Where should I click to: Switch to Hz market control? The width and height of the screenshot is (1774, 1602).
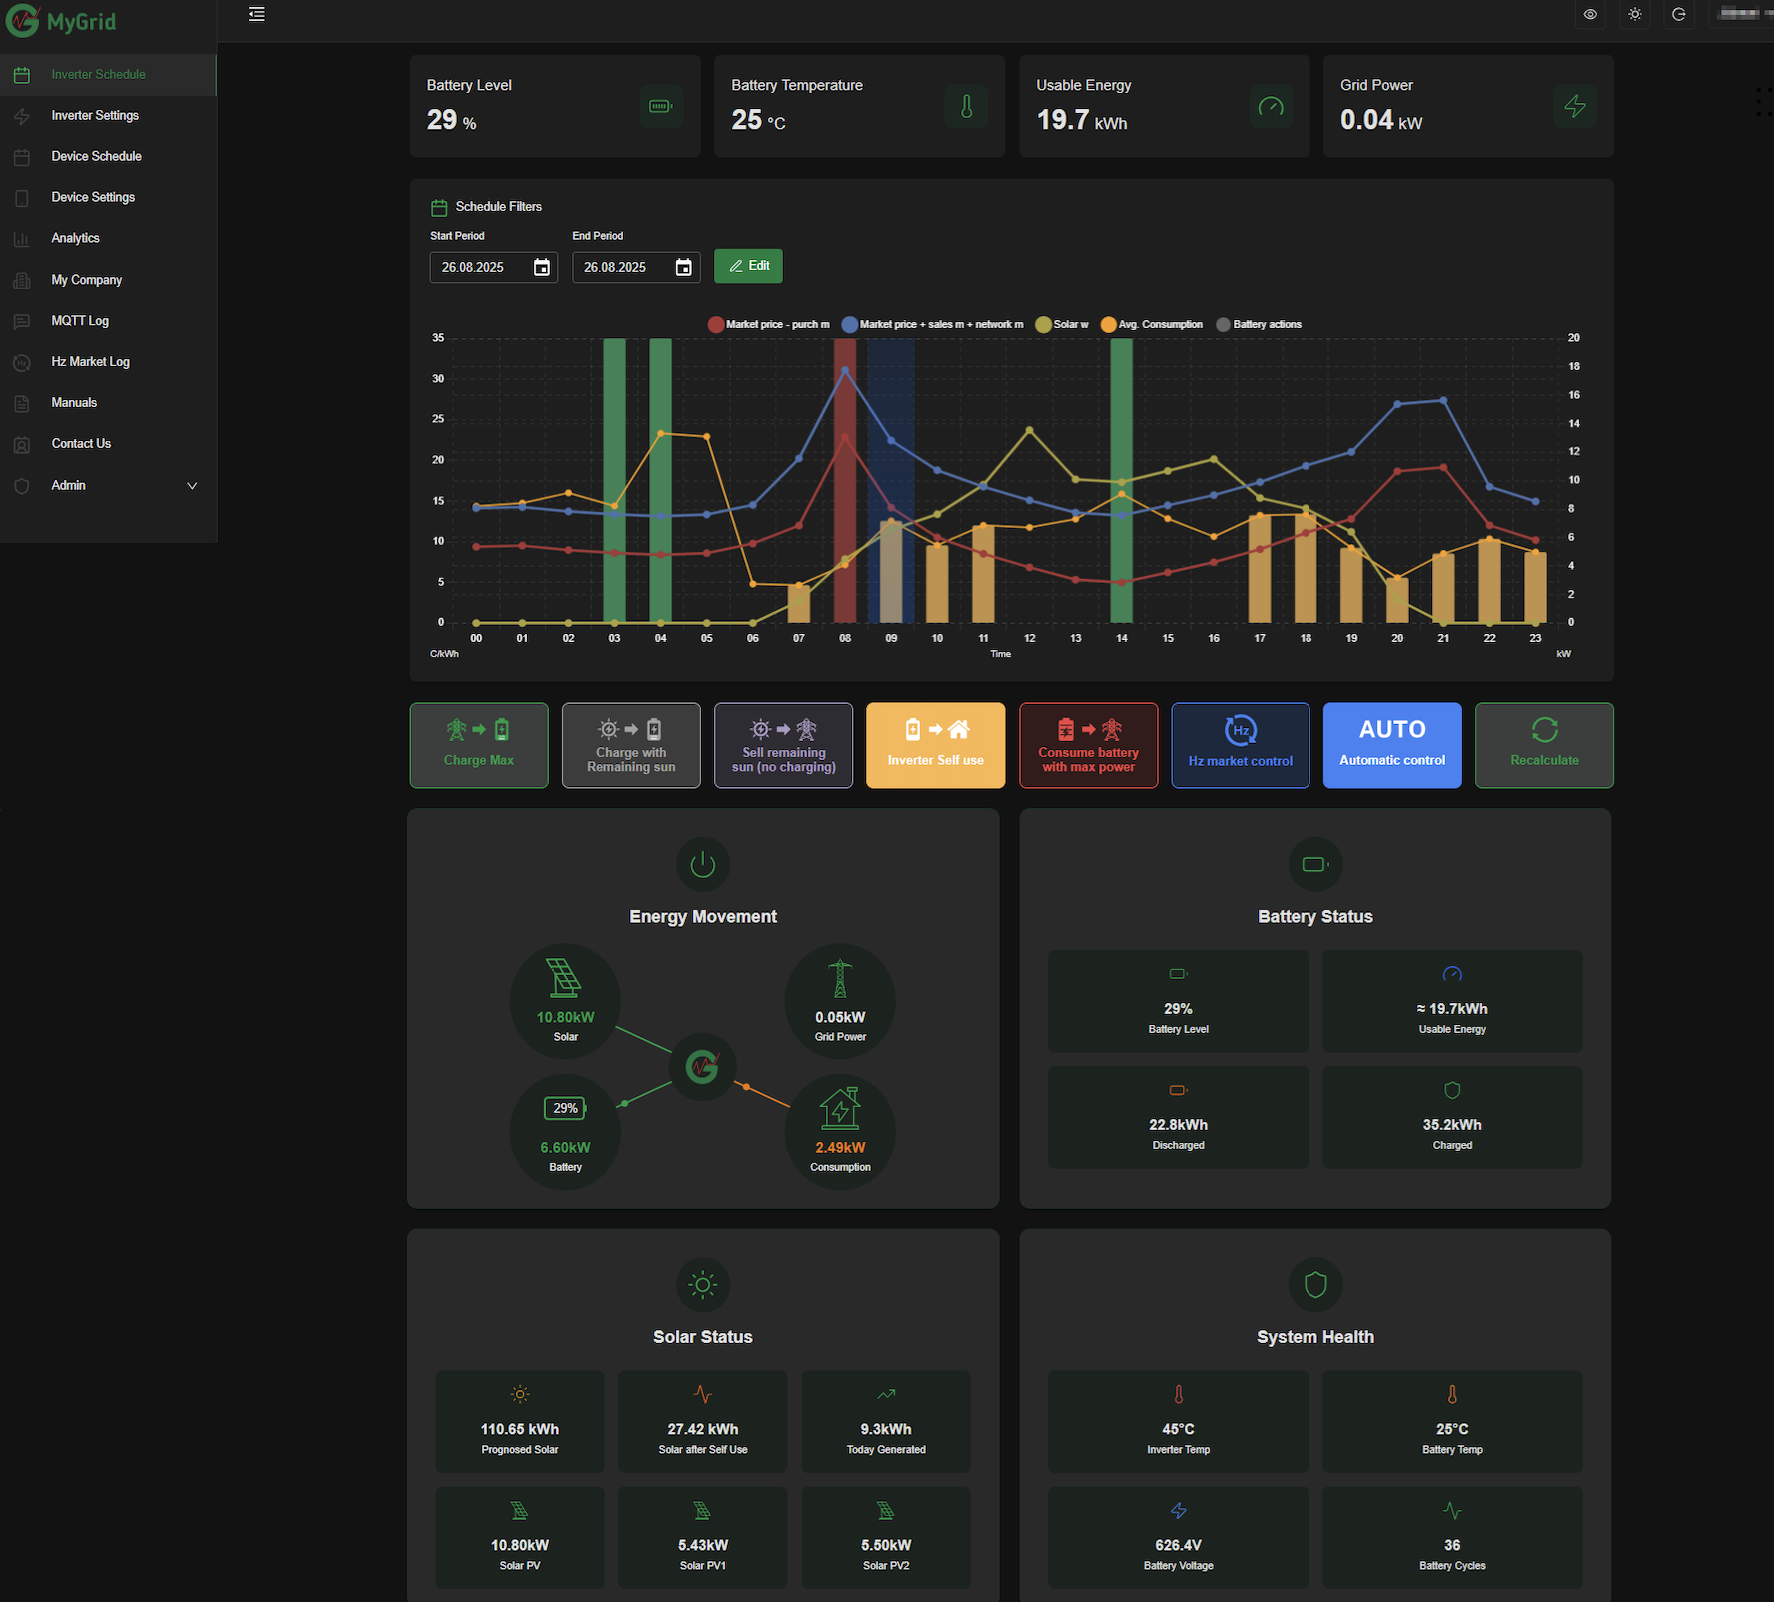tap(1240, 745)
